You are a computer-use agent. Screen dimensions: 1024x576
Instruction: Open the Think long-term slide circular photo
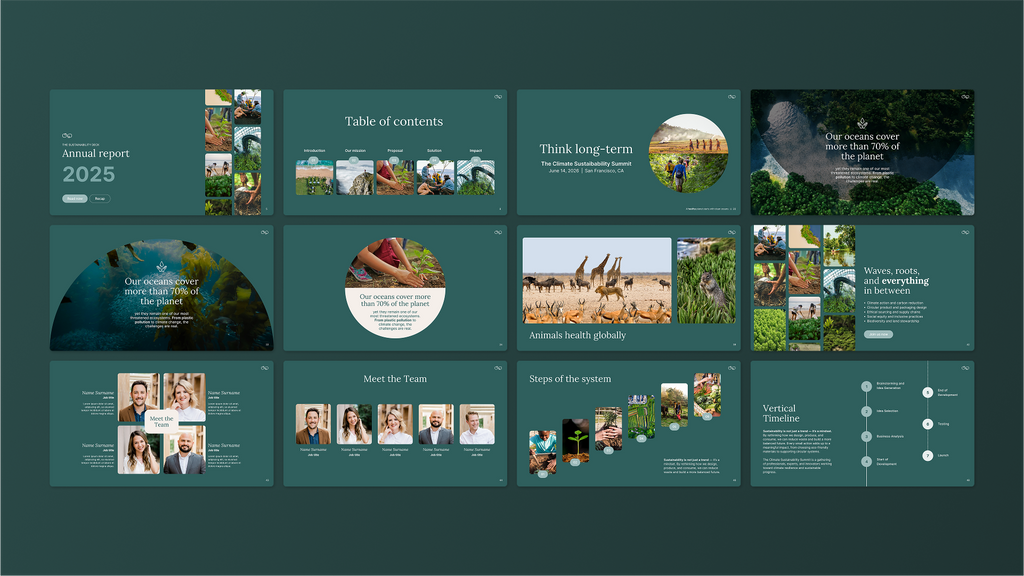(688, 153)
